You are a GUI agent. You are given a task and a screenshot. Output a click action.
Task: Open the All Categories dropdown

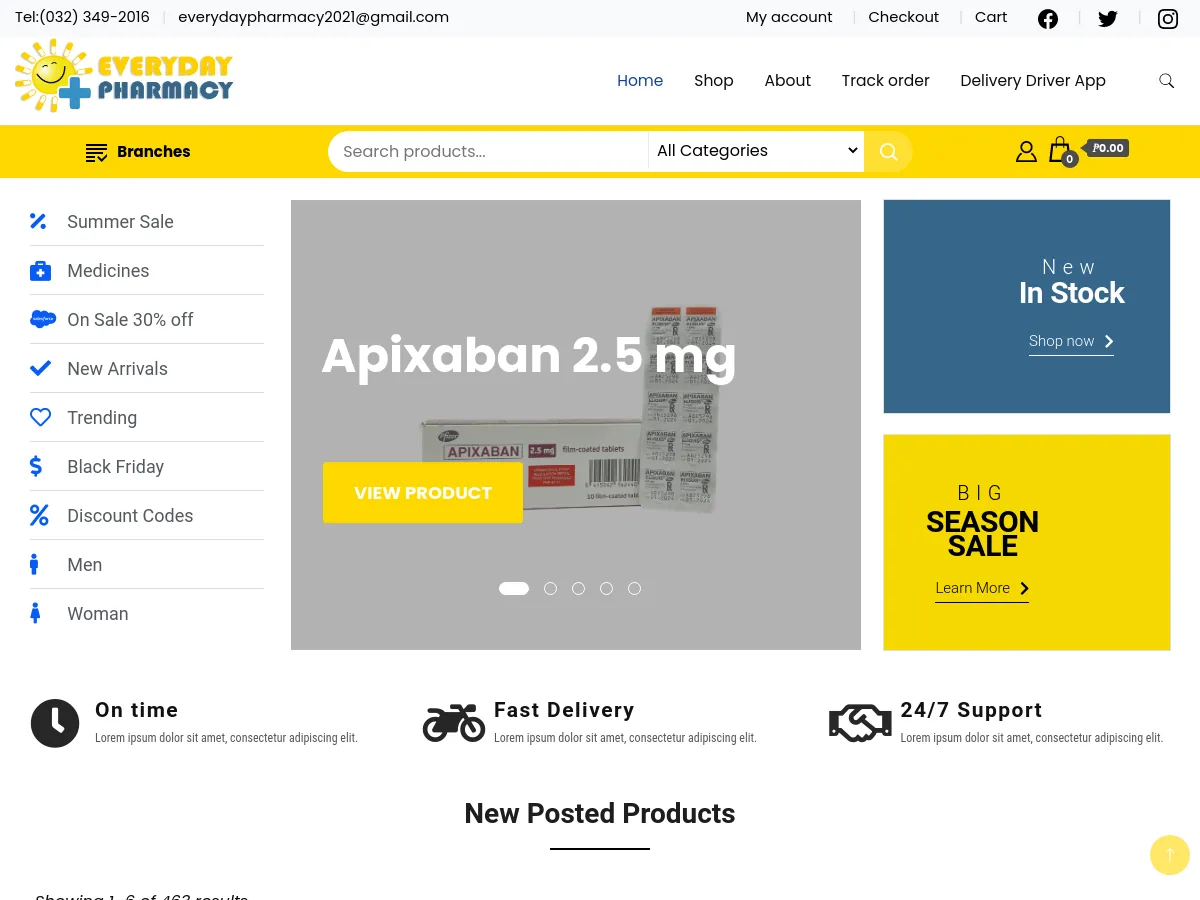[x=756, y=150]
